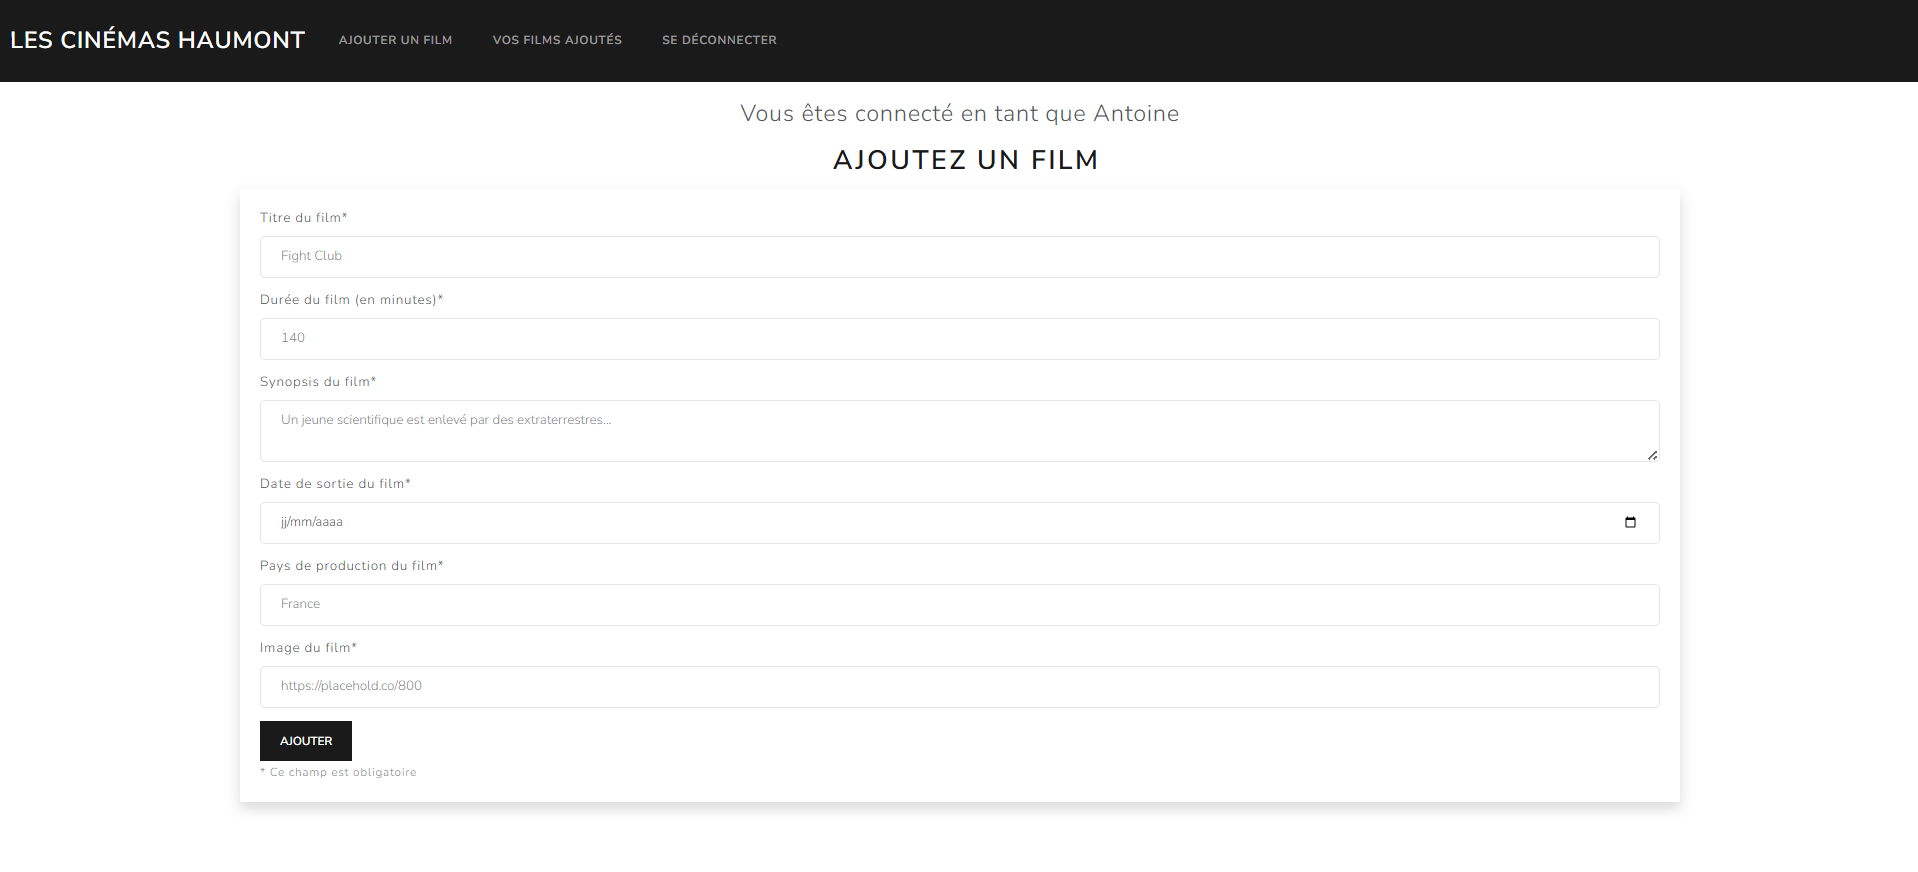
Task: Click the 'Pays de production du film*' label
Action: pyautogui.click(x=351, y=565)
